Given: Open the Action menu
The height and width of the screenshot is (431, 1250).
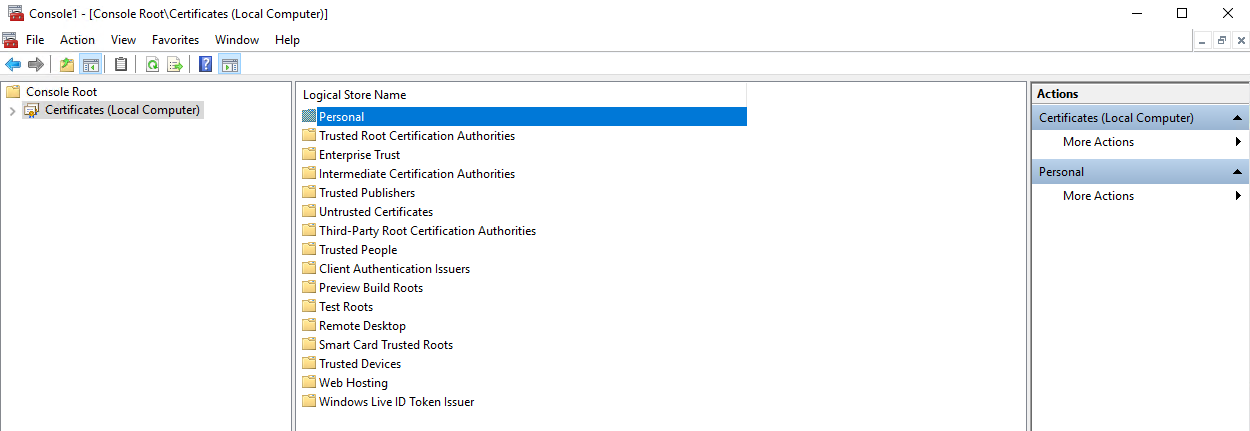Looking at the screenshot, I should 77,40.
